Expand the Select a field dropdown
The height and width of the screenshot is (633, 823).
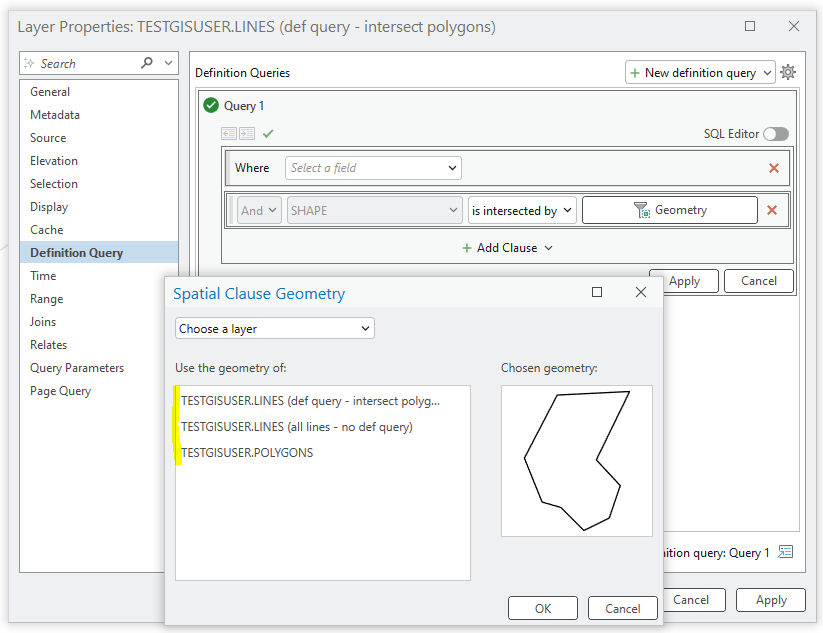pyautogui.click(x=372, y=167)
